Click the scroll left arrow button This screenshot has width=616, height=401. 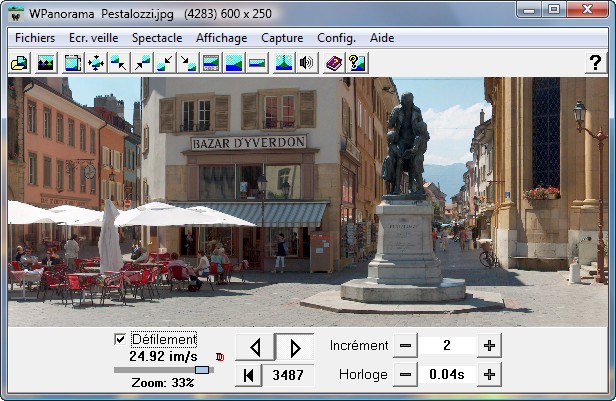(x=255, y=347)
